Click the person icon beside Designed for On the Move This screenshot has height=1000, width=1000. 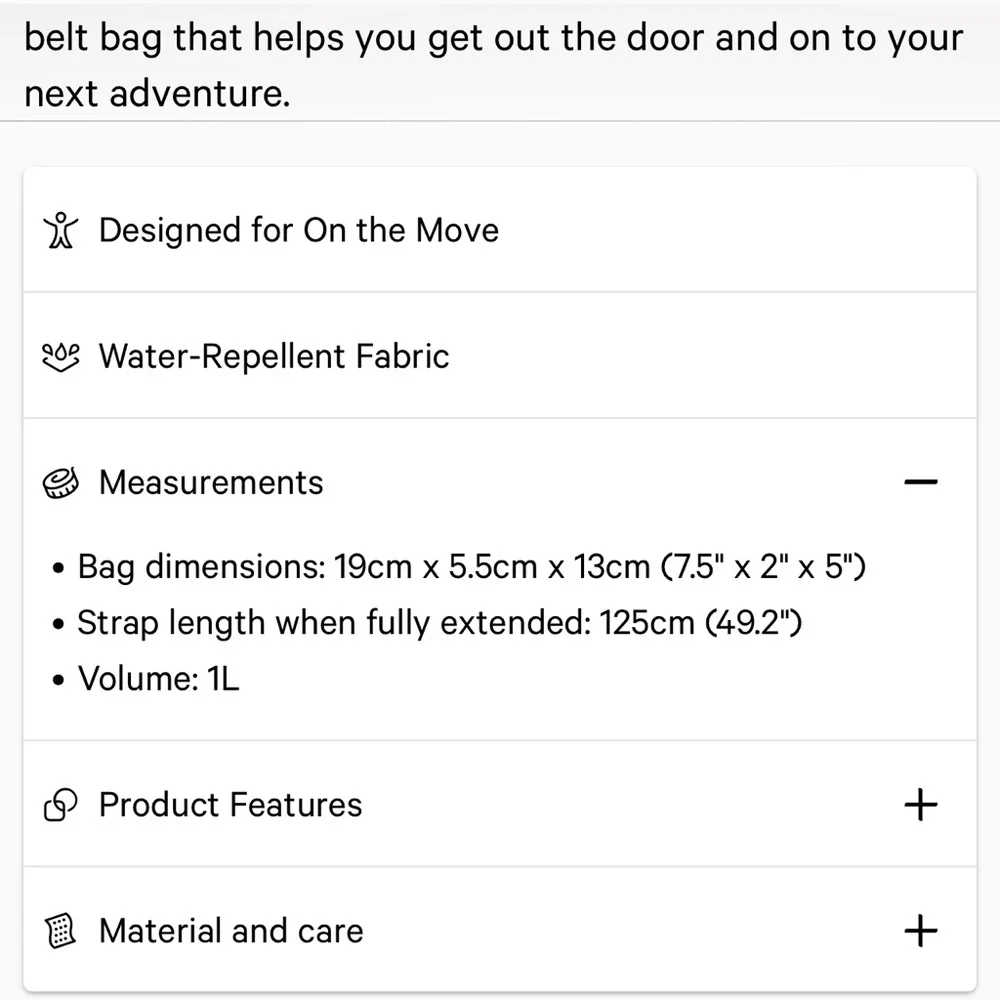tap(61, 231)
